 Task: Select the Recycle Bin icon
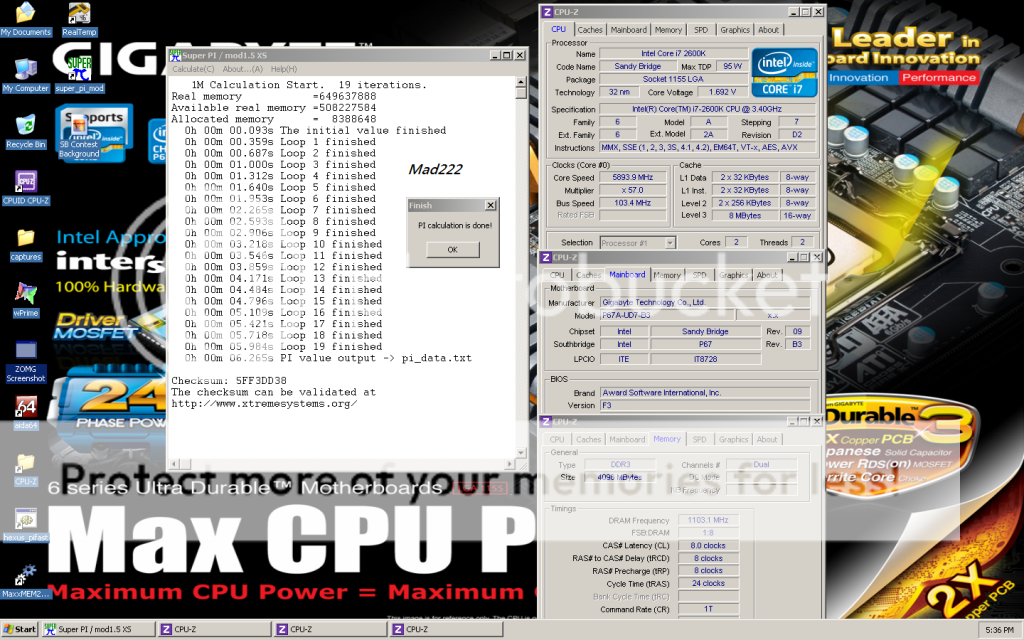click(25, 131)
